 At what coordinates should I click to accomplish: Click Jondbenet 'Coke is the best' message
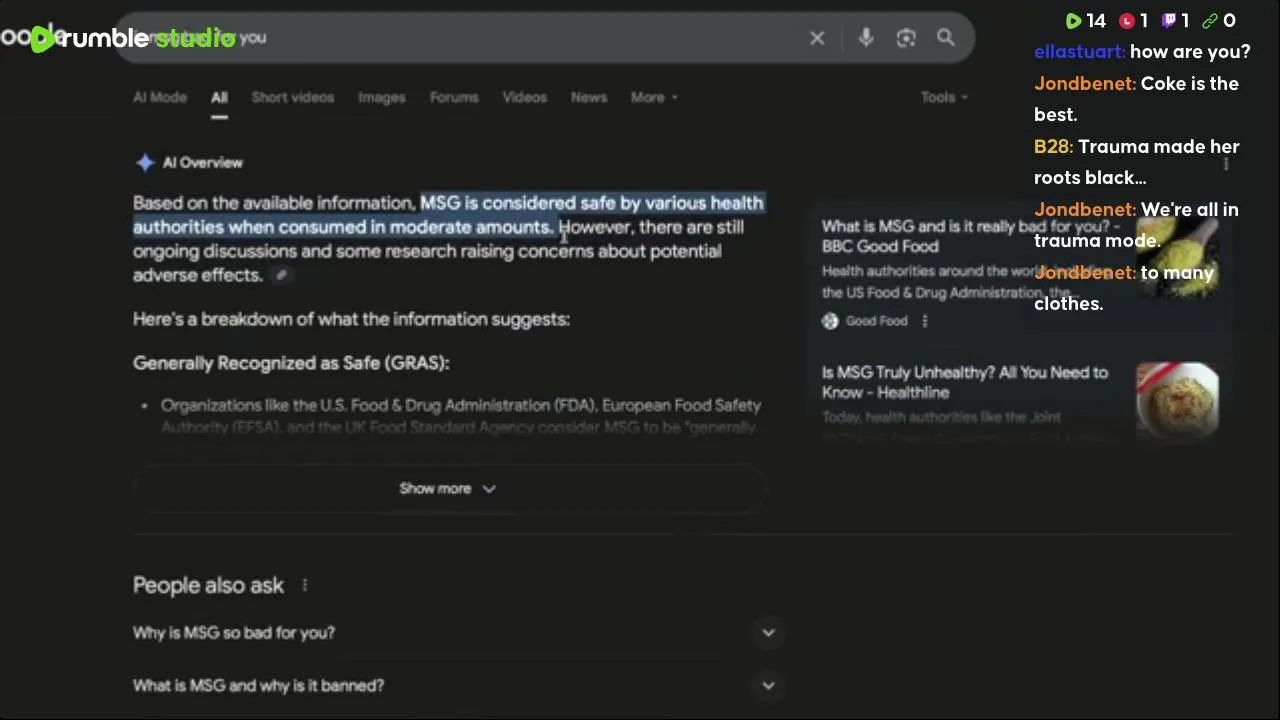click(1136, 99)
